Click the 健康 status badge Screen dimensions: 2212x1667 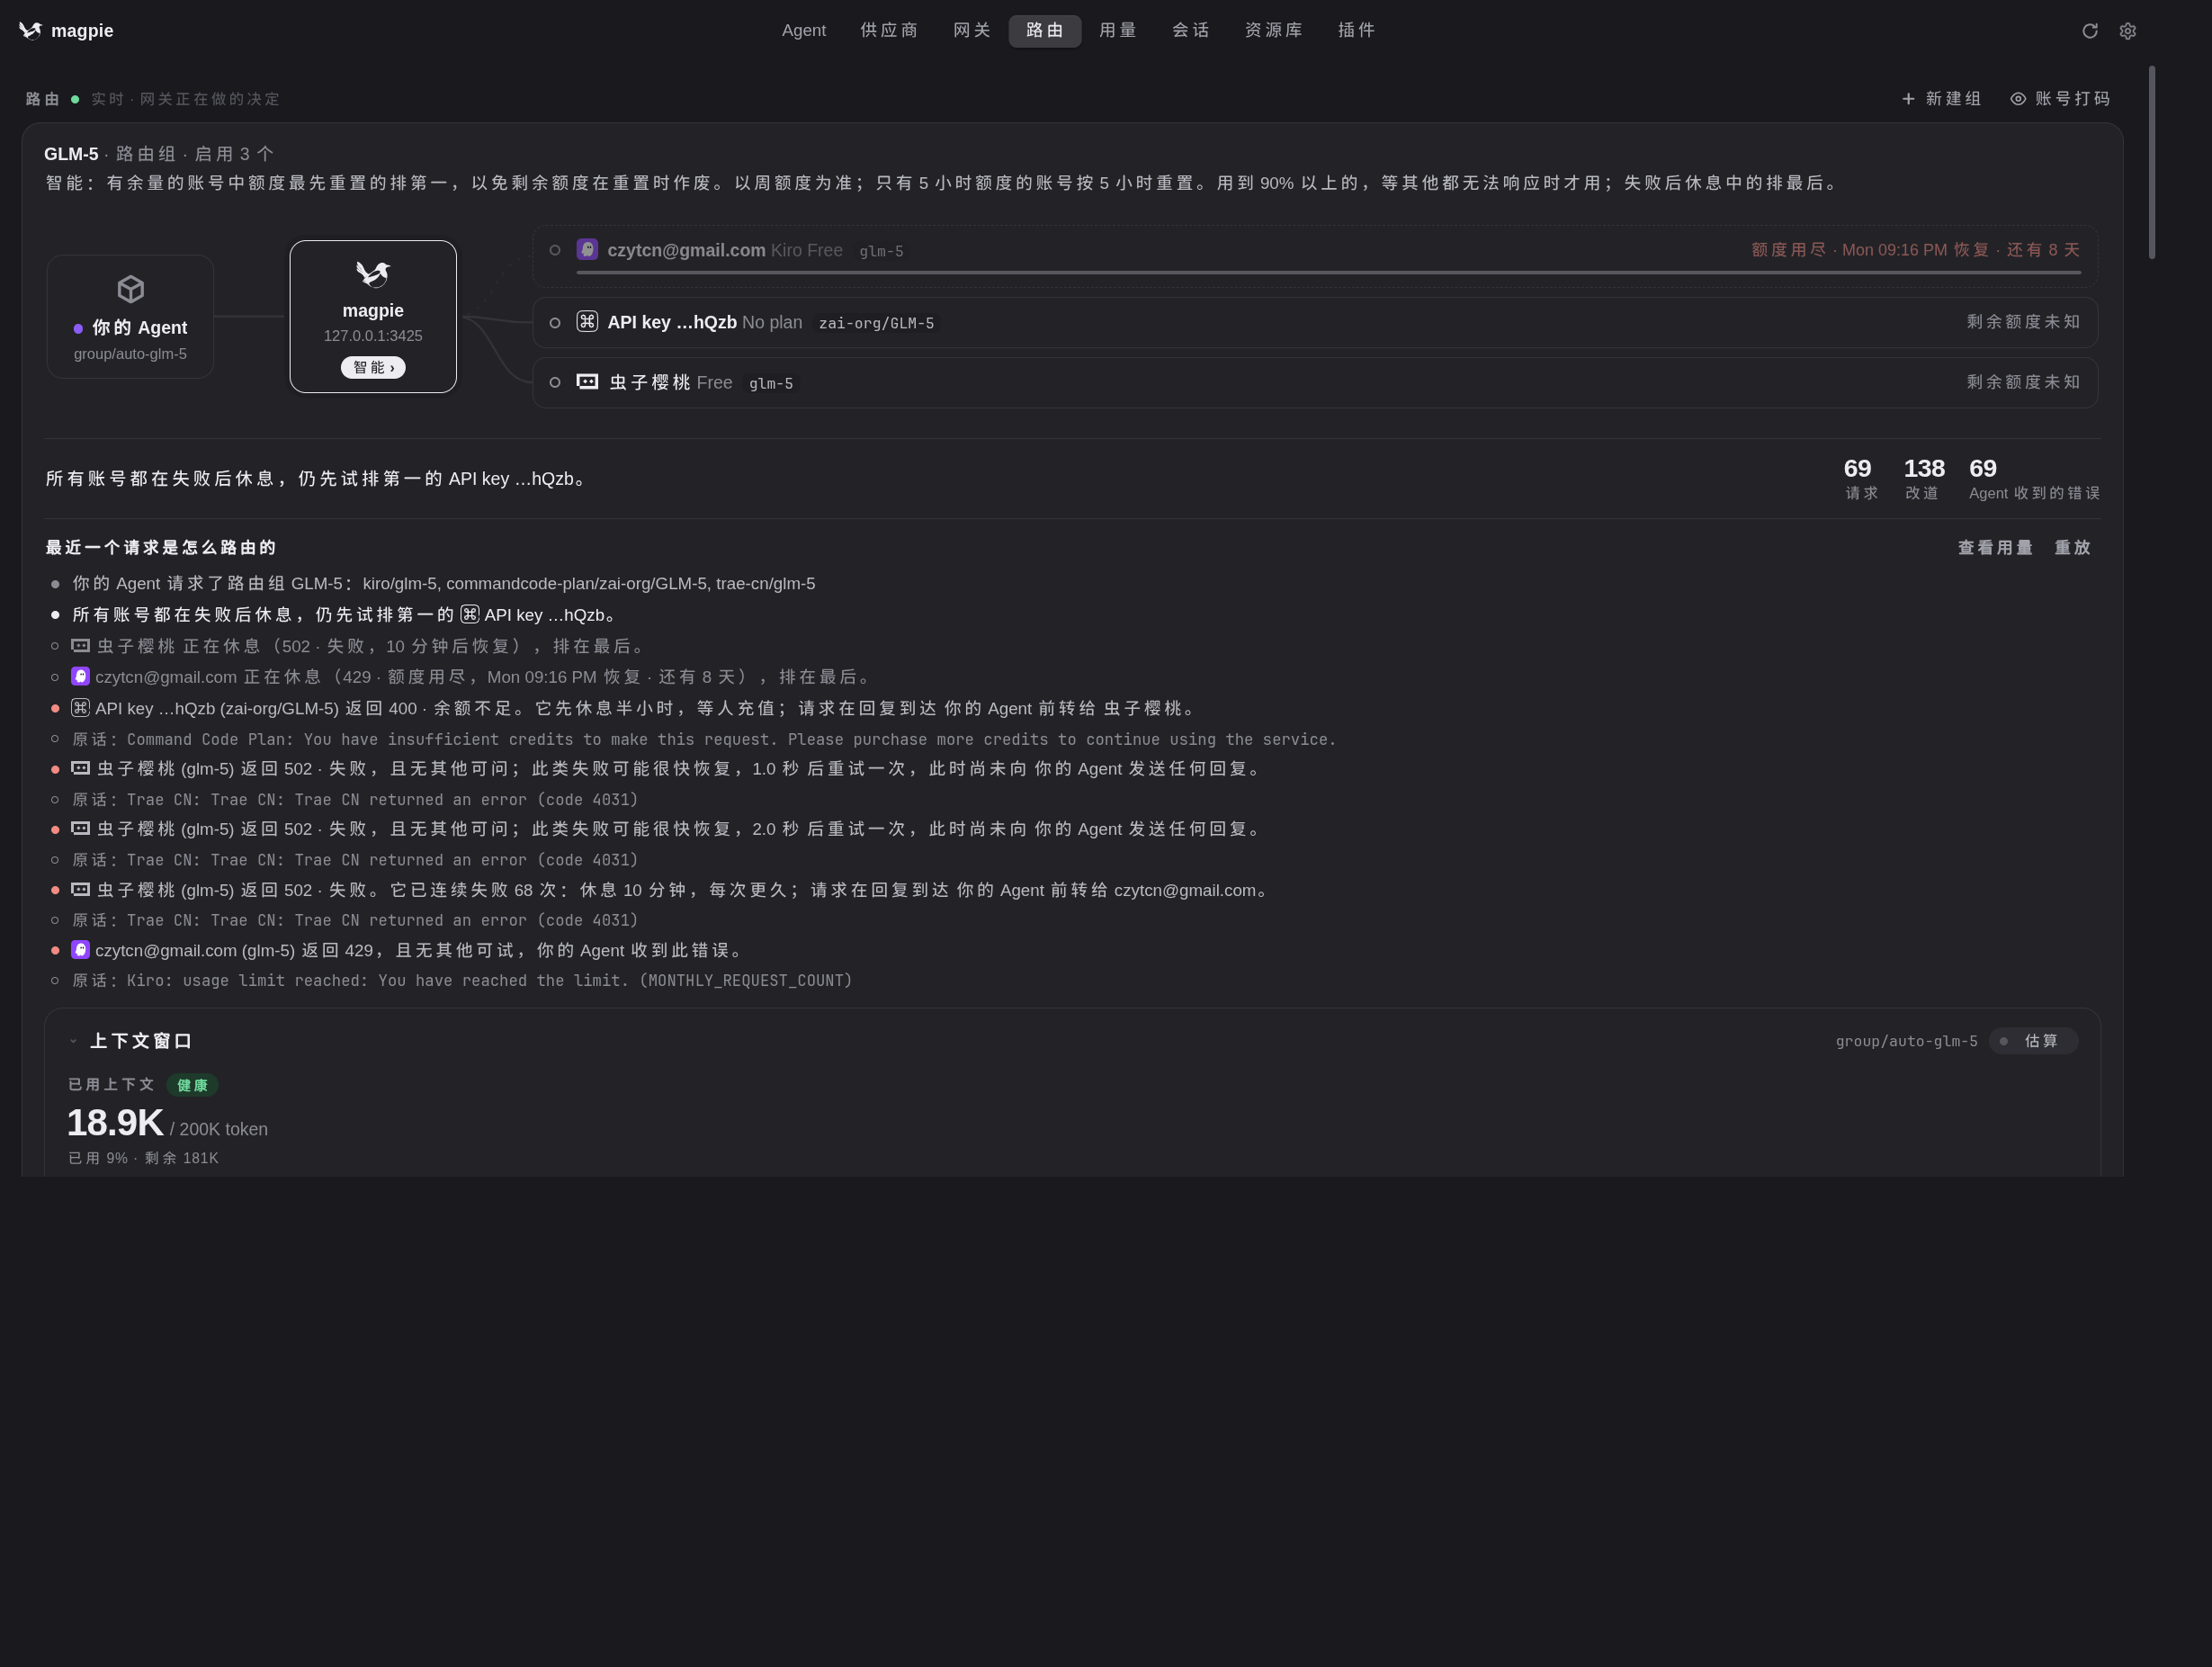tap(192, 1085)
